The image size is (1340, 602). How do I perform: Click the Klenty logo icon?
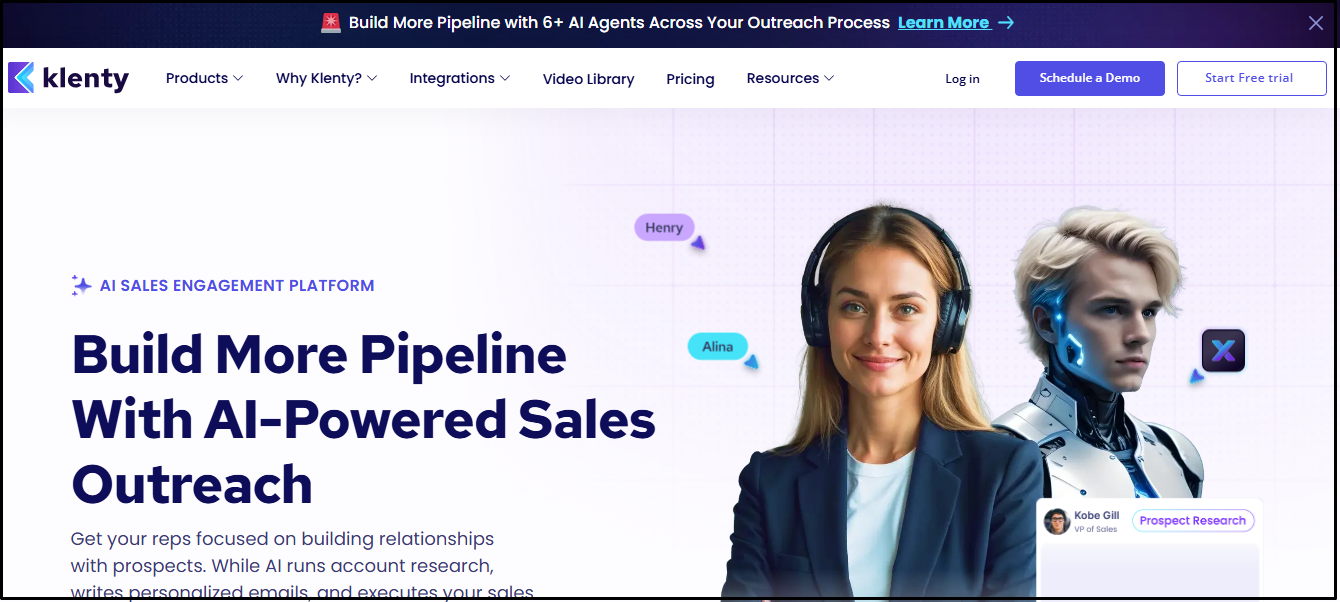pos(21,78)
